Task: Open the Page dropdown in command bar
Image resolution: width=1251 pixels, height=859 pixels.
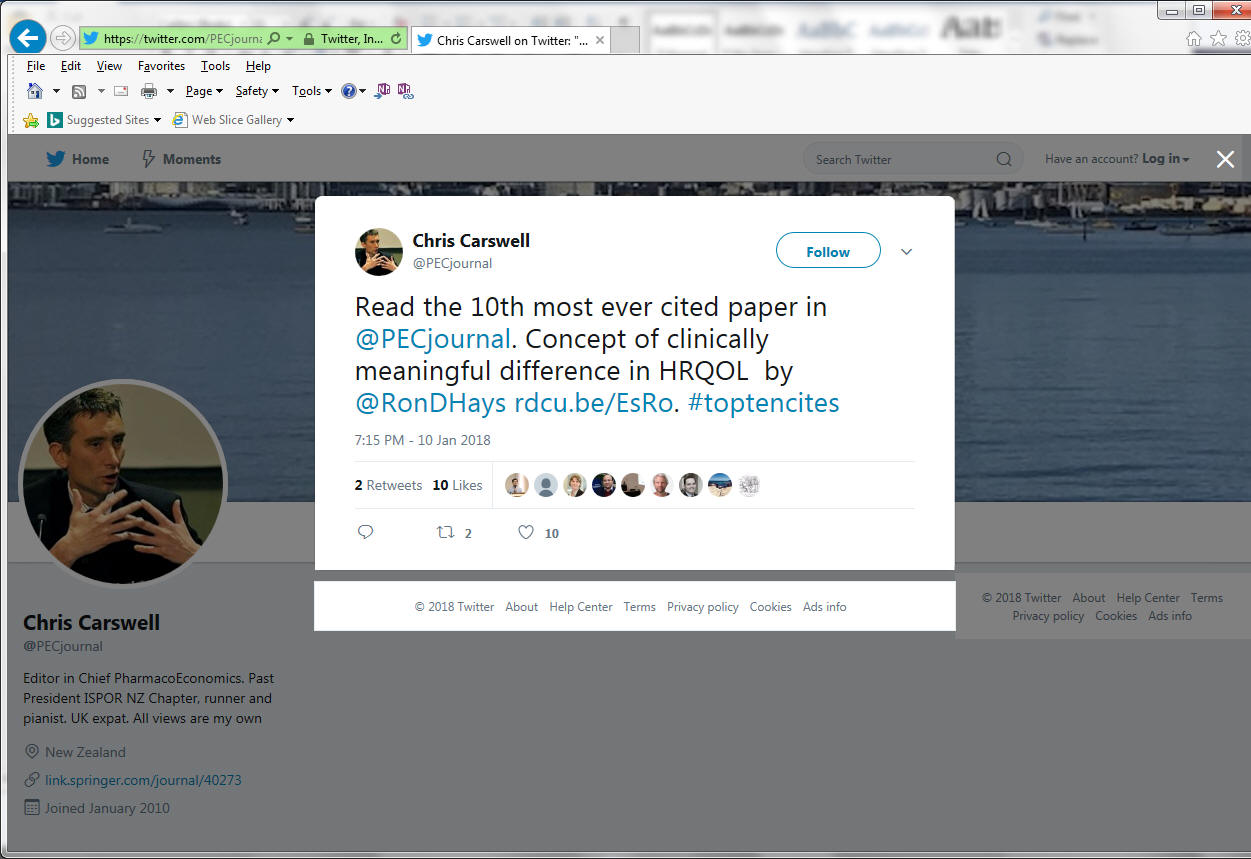Action: (x=205, y=91)
